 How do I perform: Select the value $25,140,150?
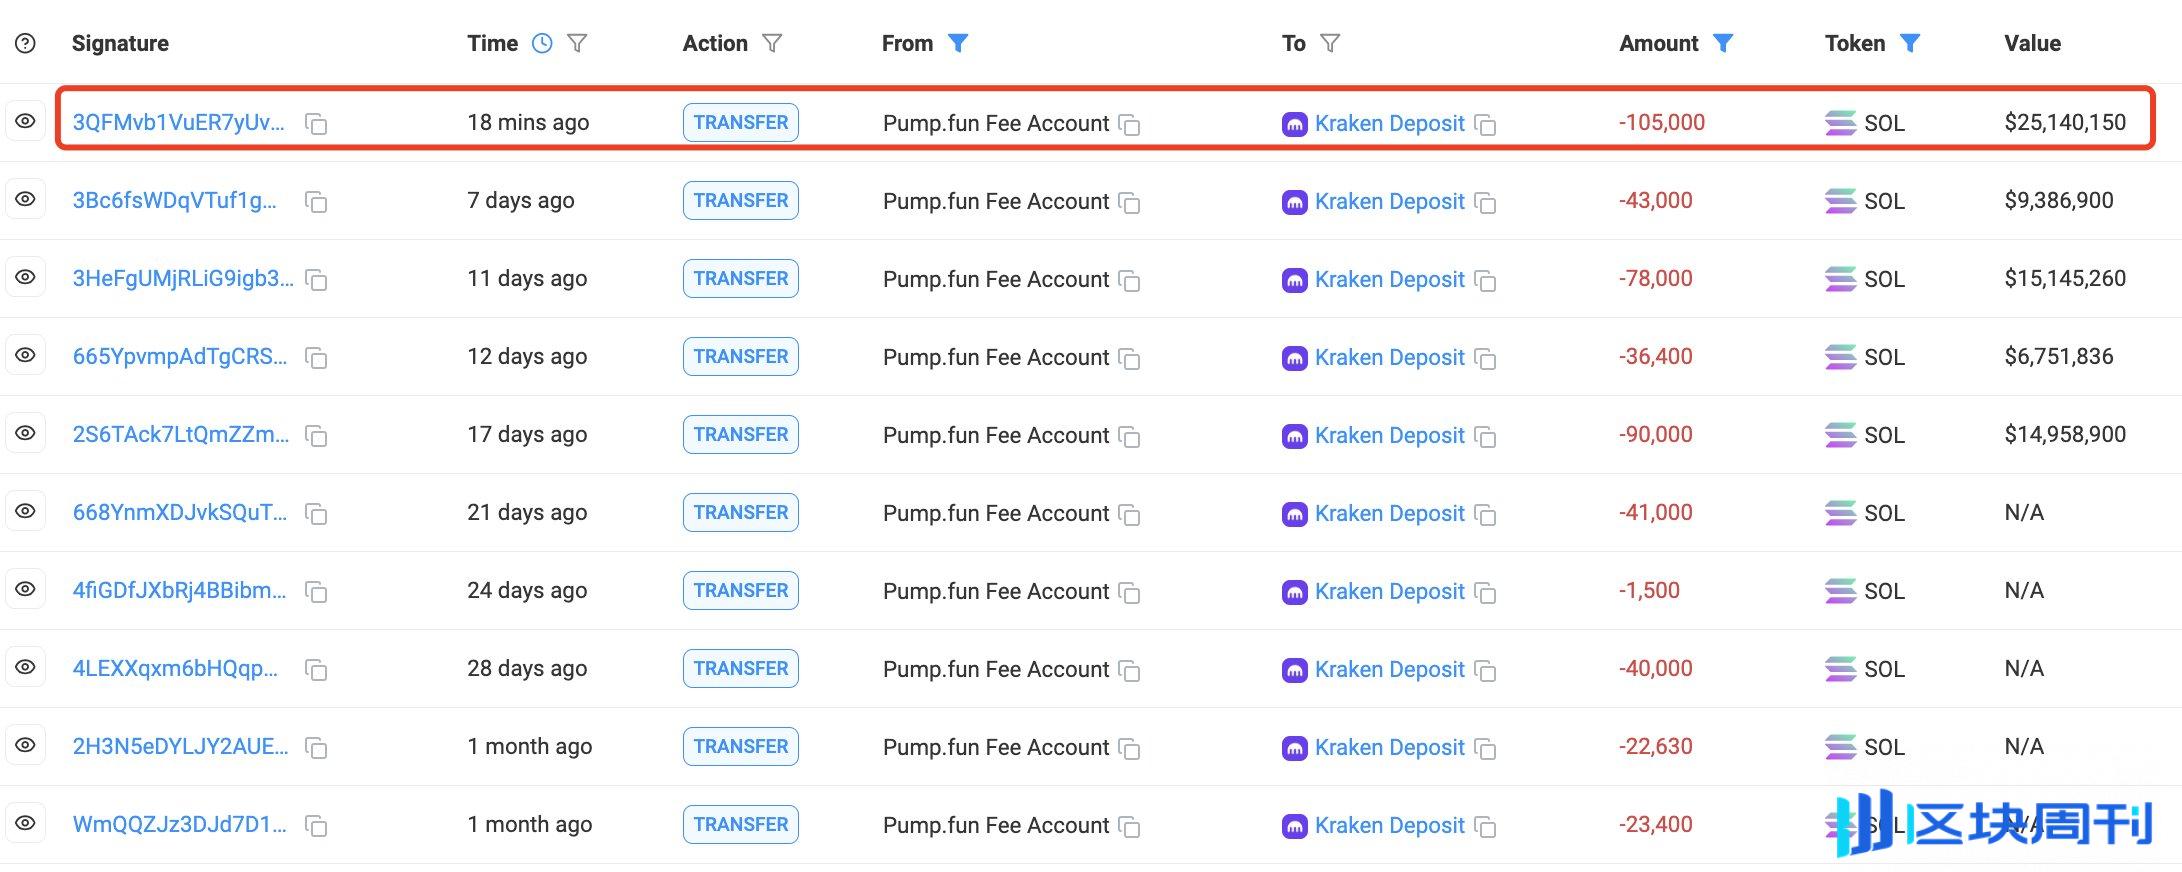pyautogui.click(x=2065, y=122)
